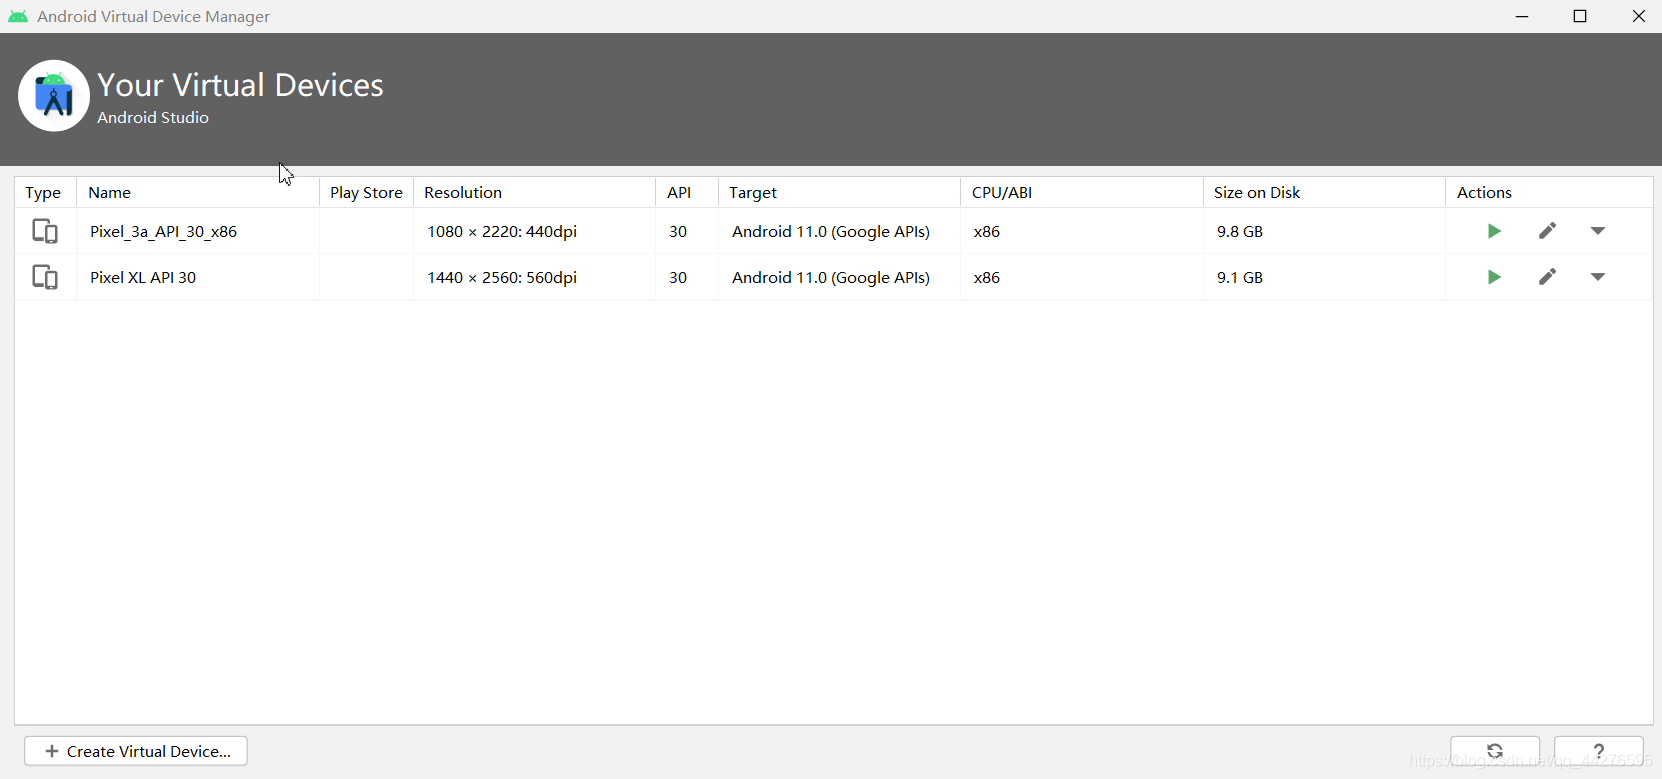Minimize the Android Virtual Device Manager window
The image size is (1662, 779).
point(1522,16)
